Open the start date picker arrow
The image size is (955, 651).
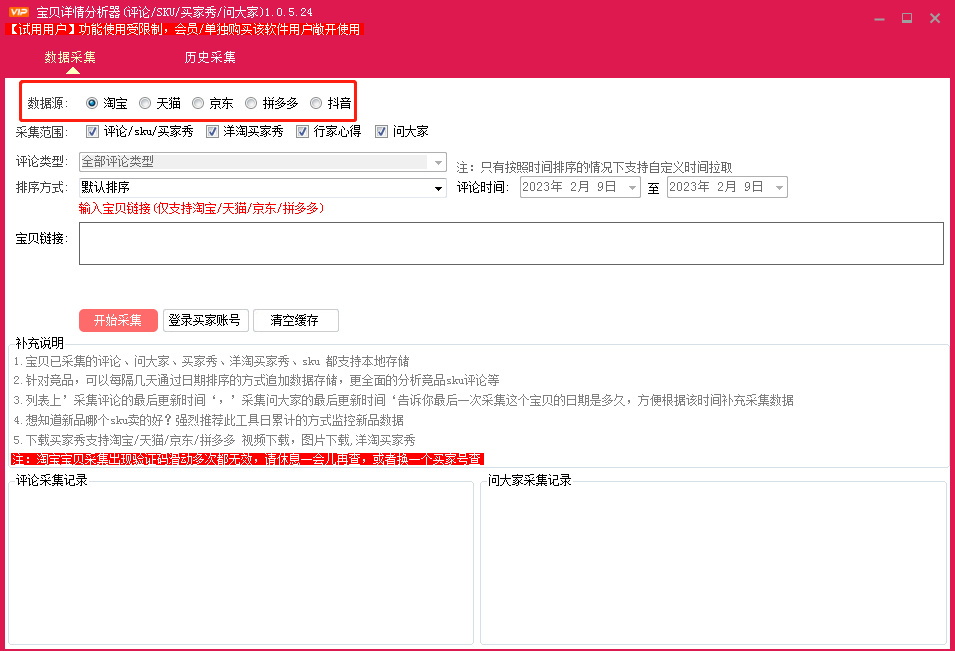[x=632, y=188]
